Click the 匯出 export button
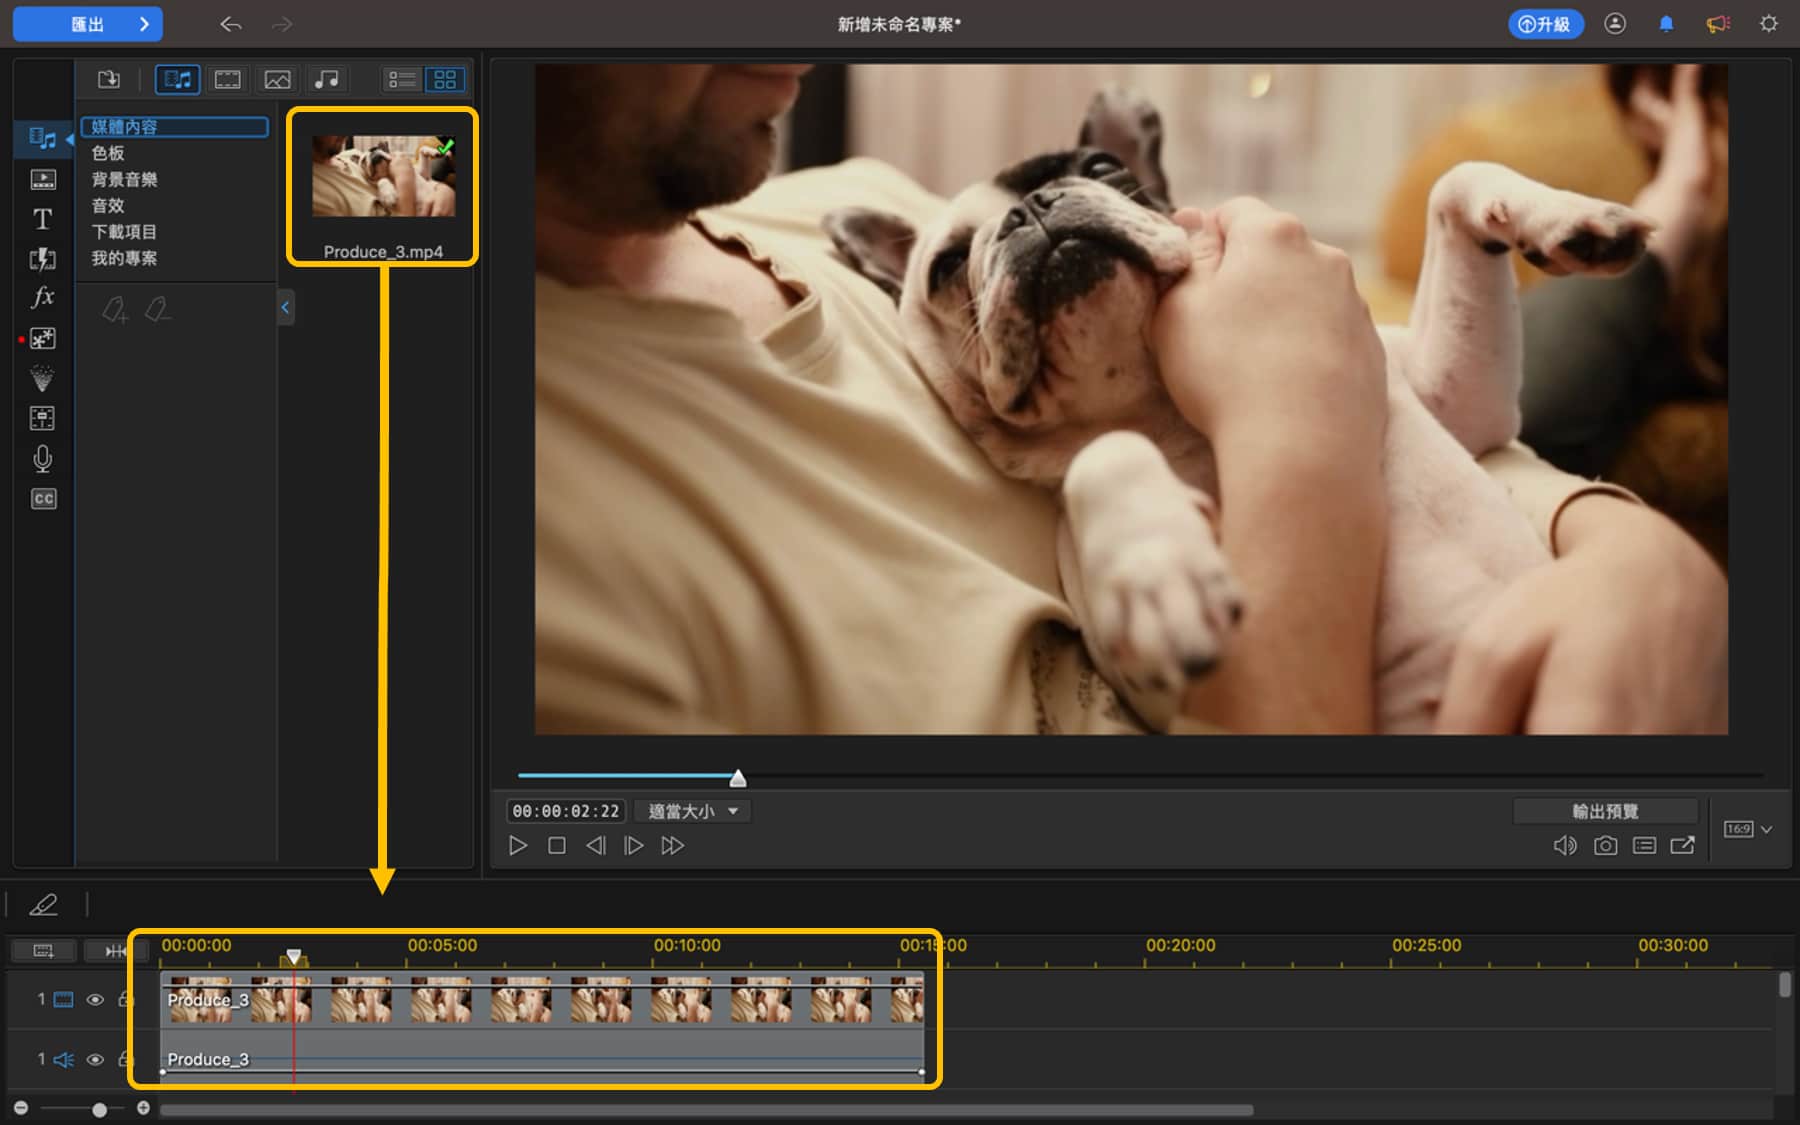The height and width of the screenshot is (1125, 1800). [x=88, y=24]
